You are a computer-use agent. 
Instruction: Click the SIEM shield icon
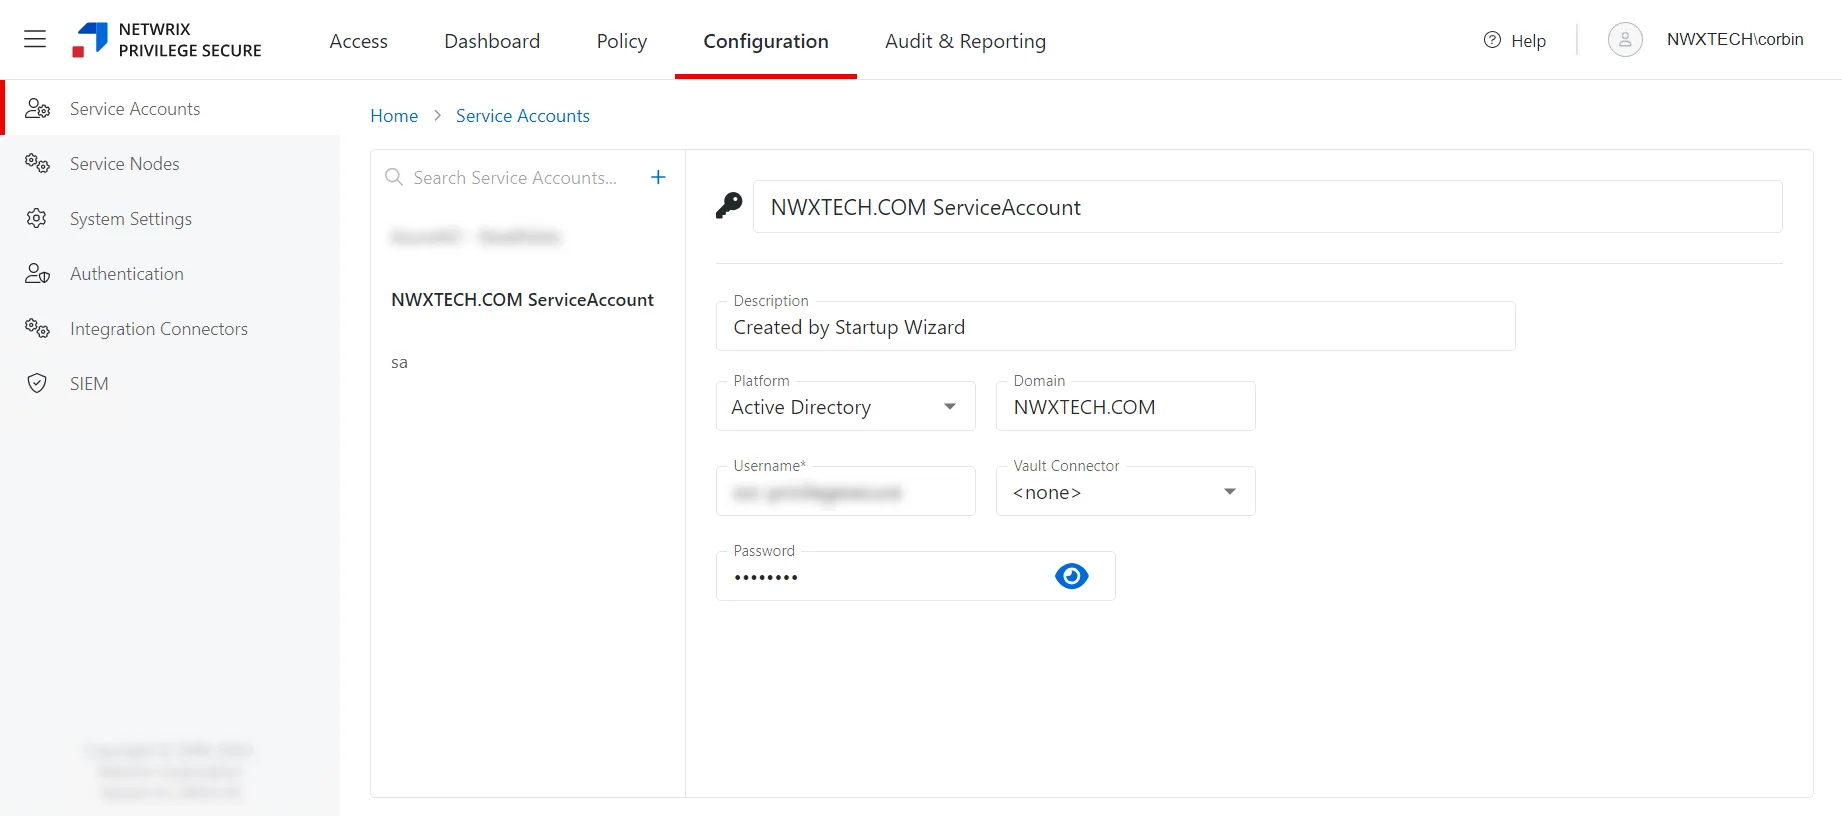[x=37, y=383]
